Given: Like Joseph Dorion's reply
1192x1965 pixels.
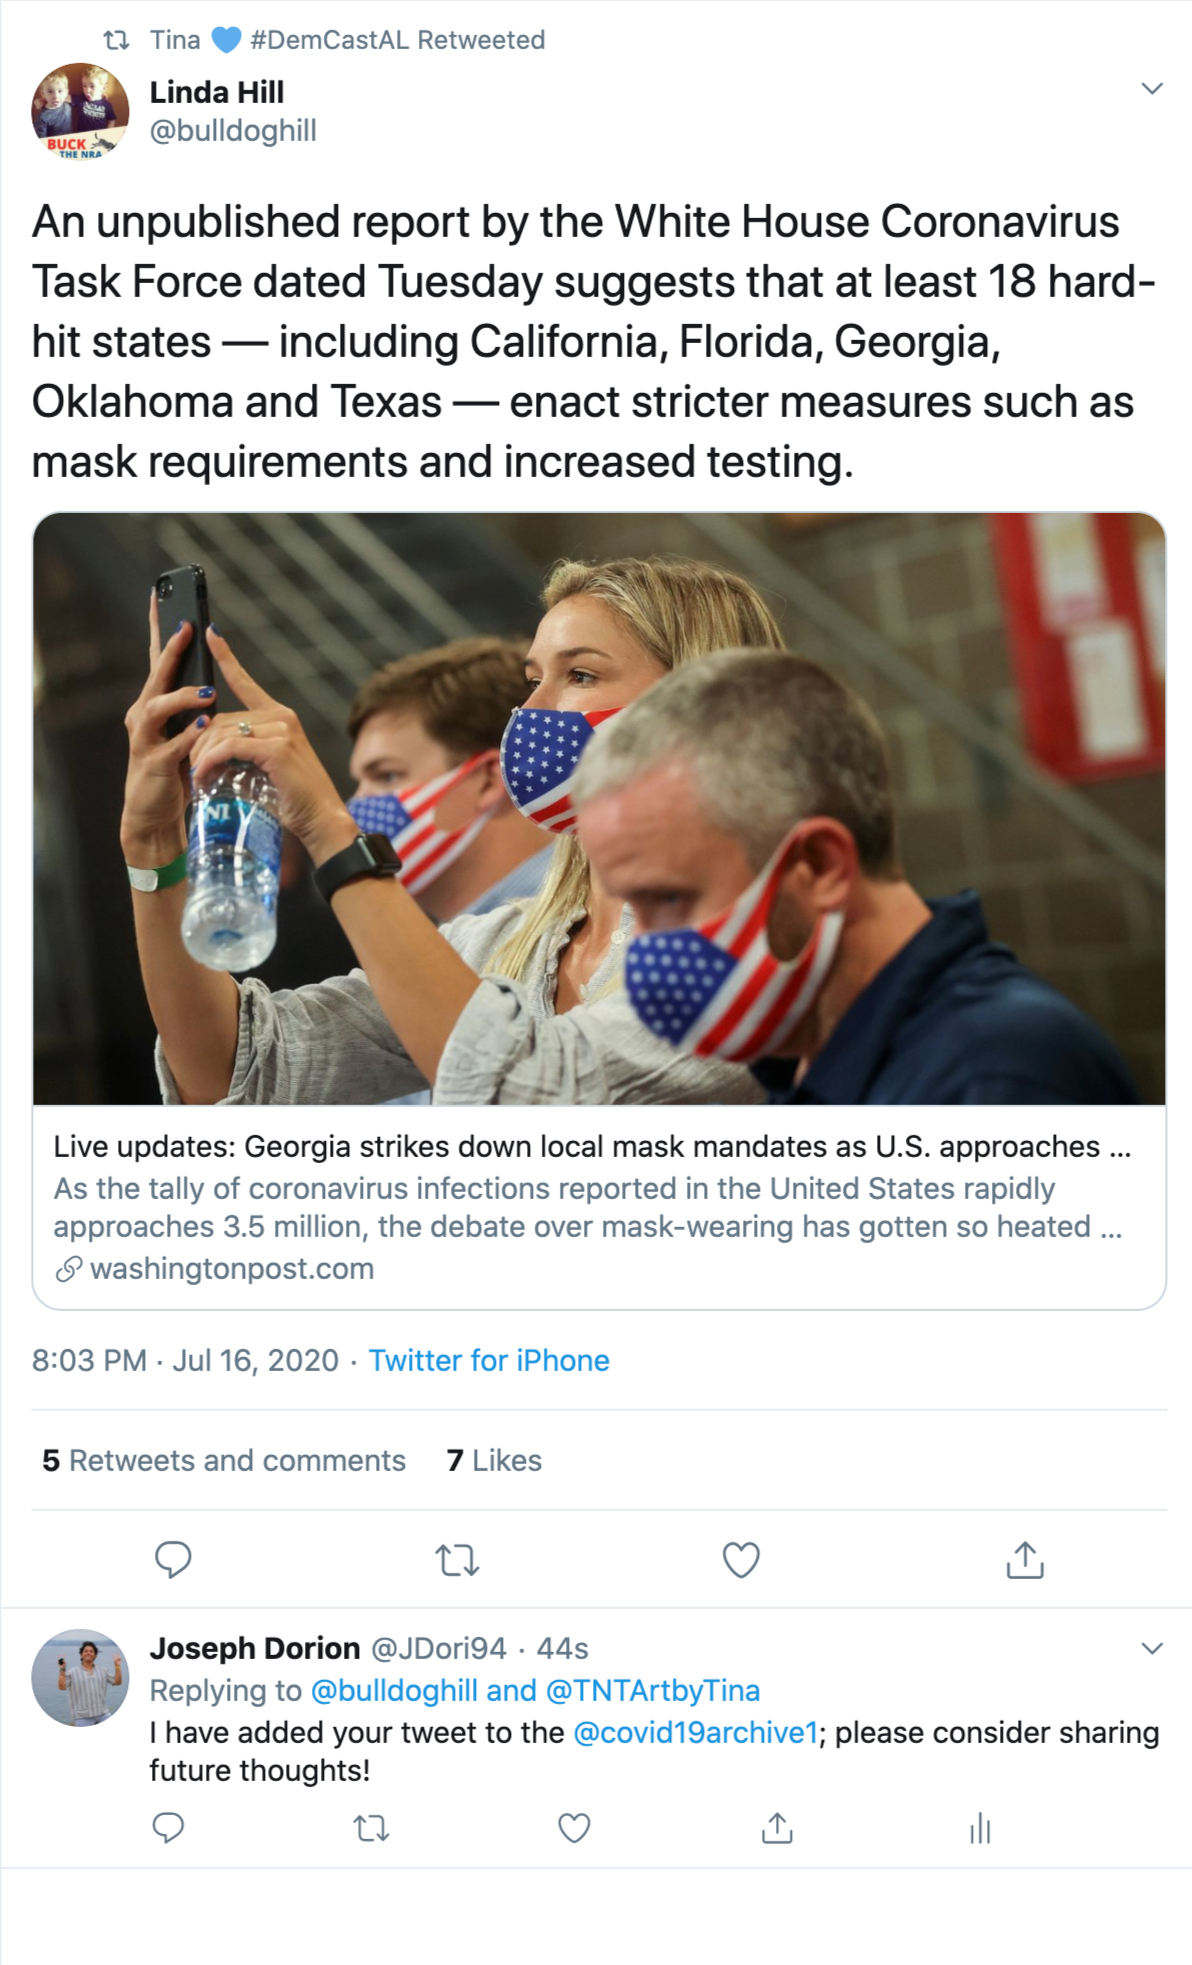Looking at the screenshot, I should (574, 1828).
